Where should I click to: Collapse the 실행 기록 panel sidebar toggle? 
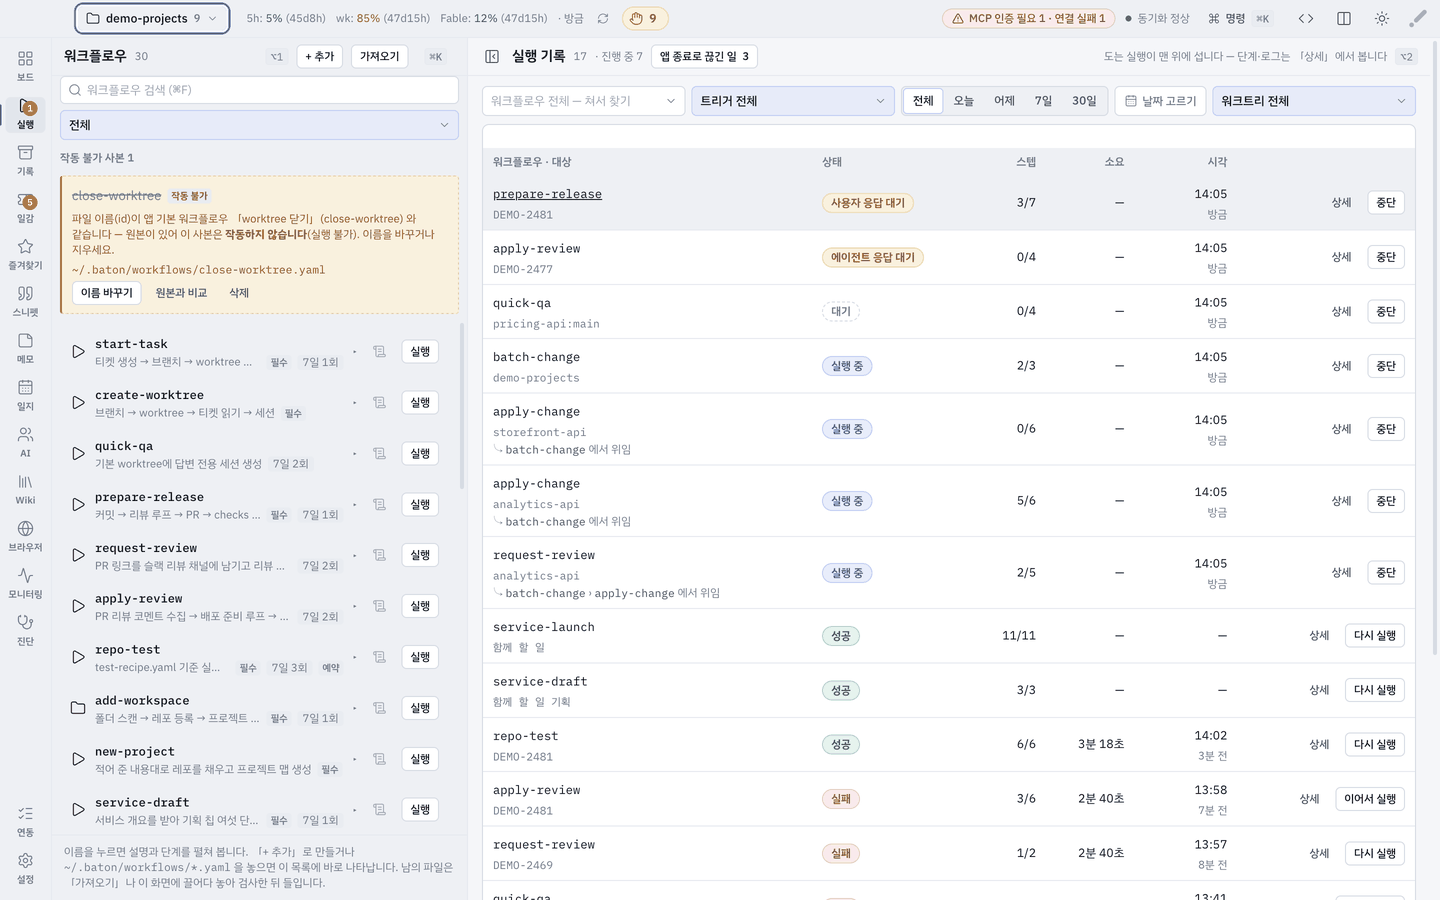[x=492, y=57]
